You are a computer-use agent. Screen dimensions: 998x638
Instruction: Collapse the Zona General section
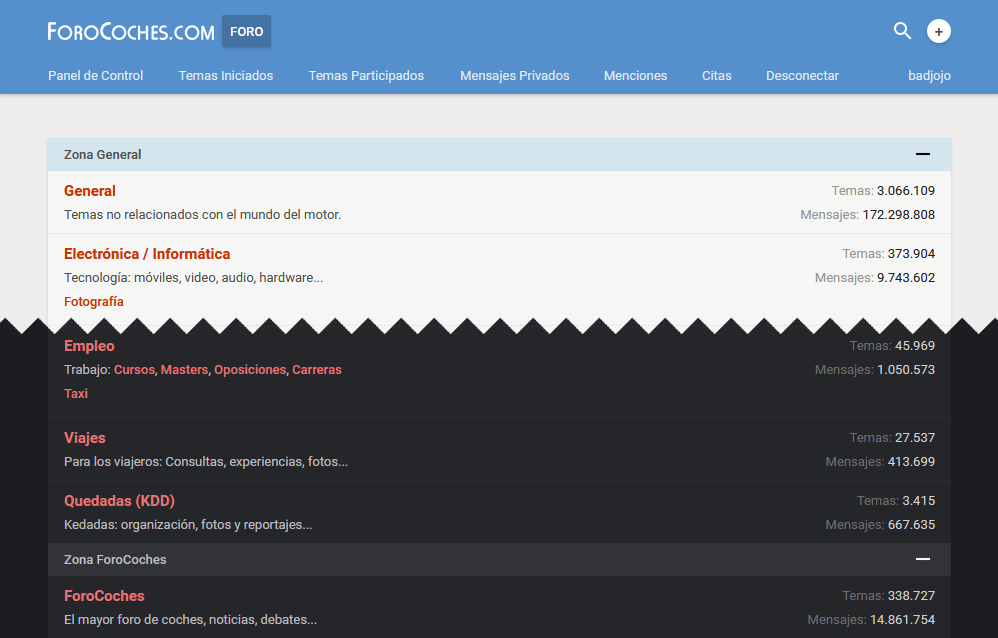pos(921,154)
